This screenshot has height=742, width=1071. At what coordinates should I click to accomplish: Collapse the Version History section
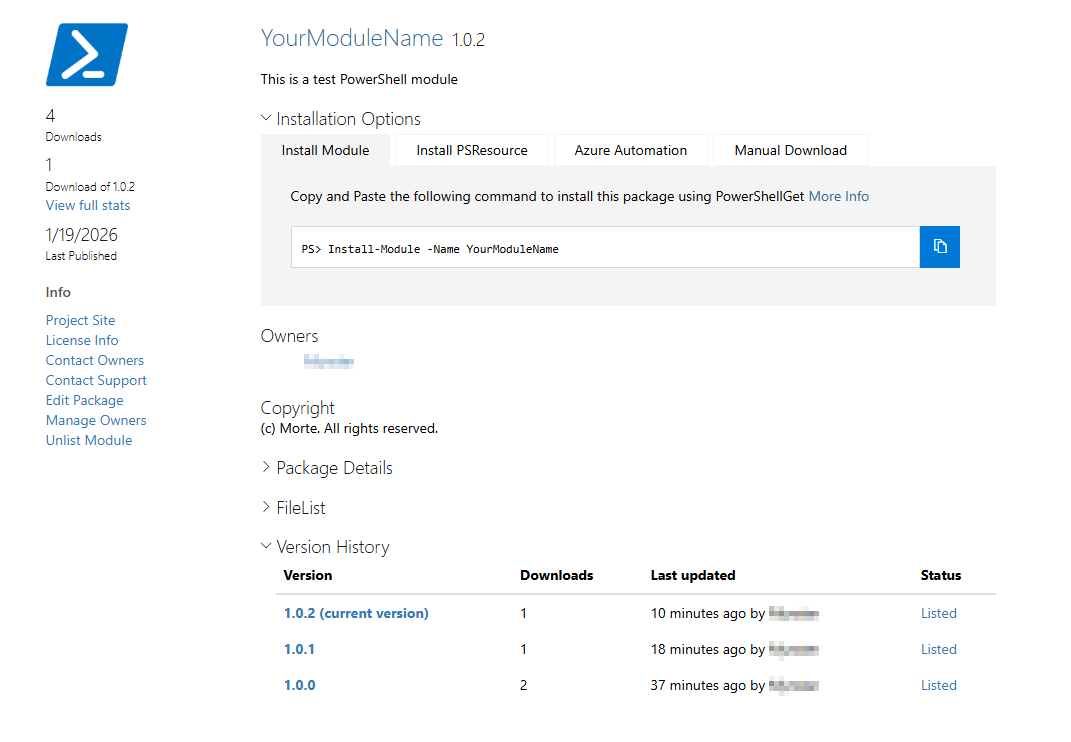point(333,546)
